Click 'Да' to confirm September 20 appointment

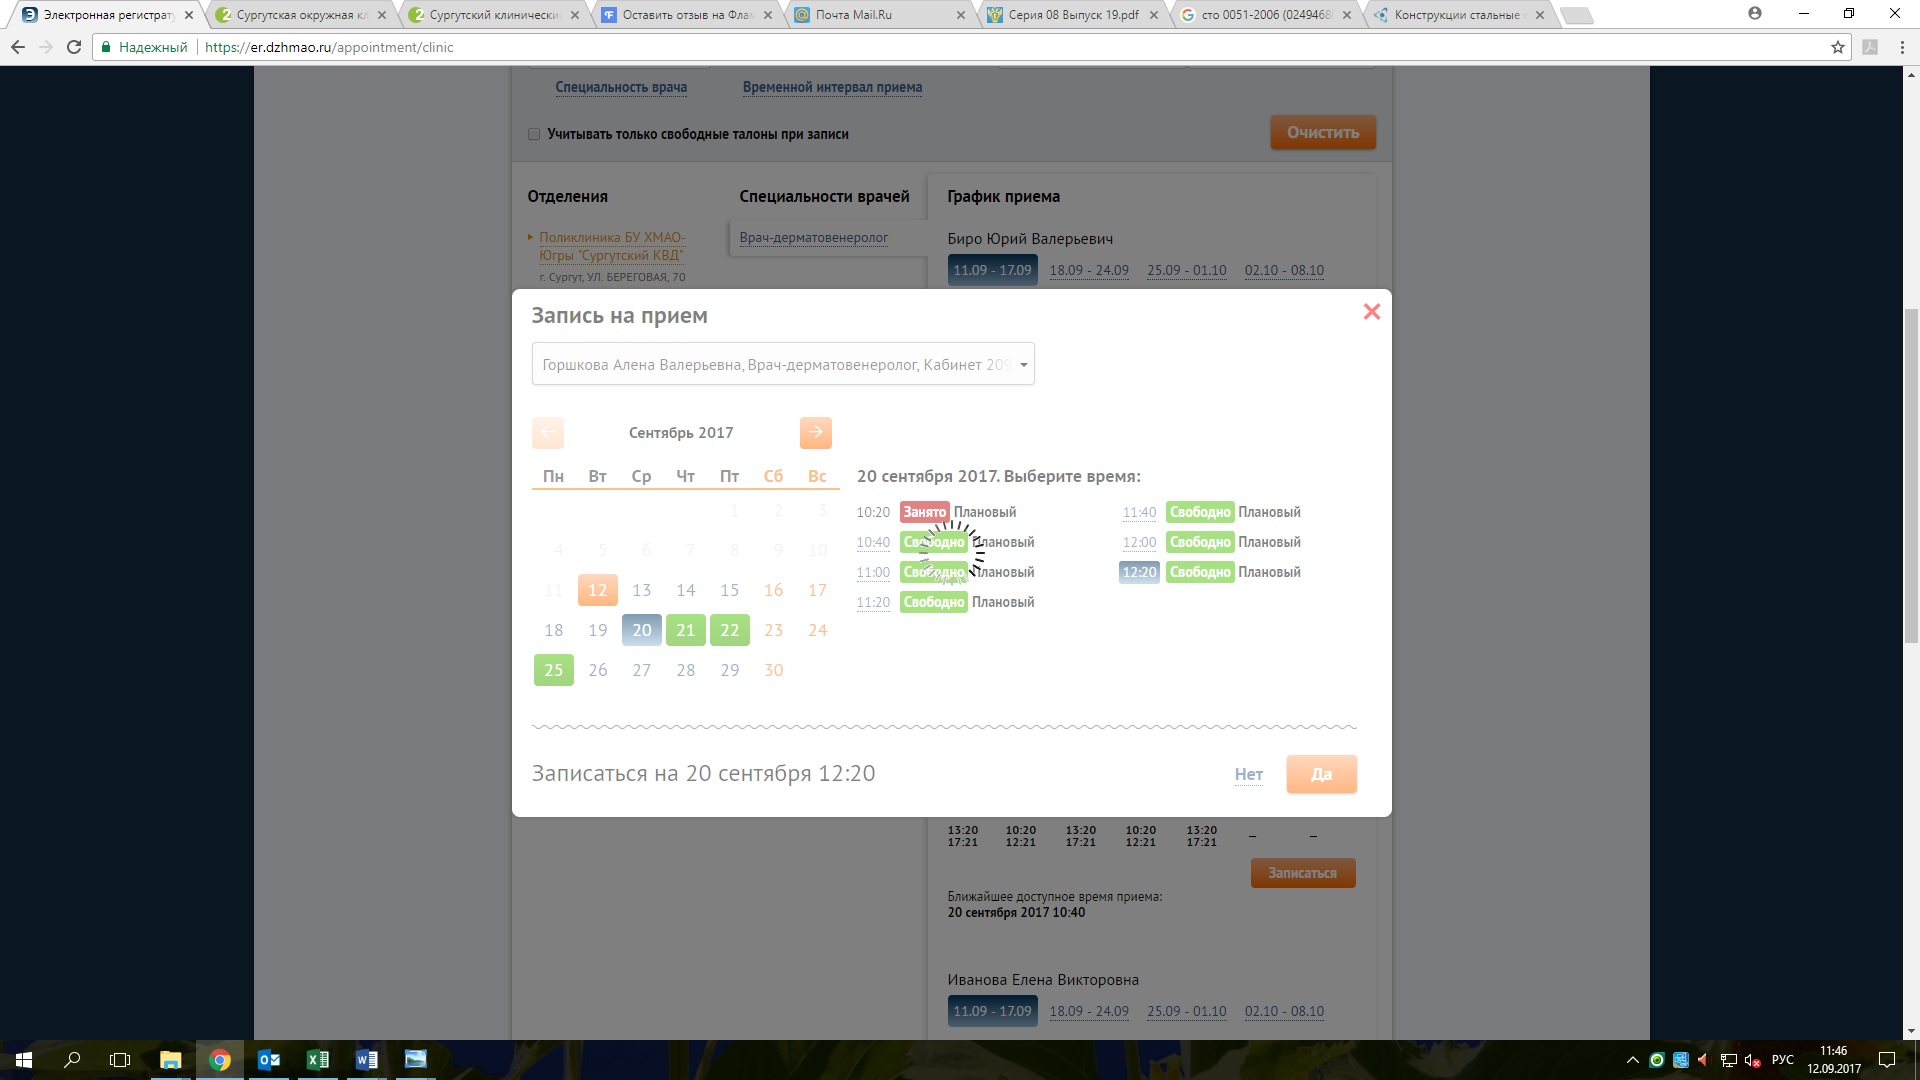[x=1320, y=773]
